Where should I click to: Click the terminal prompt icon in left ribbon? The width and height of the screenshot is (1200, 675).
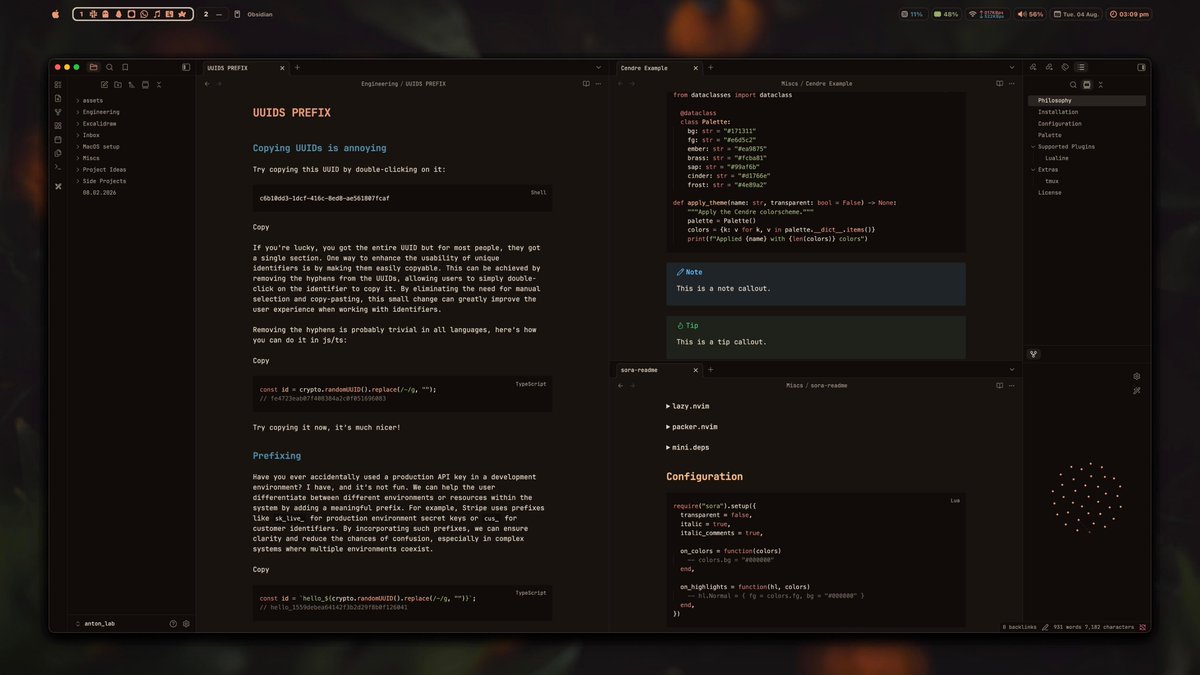[58, 166]
